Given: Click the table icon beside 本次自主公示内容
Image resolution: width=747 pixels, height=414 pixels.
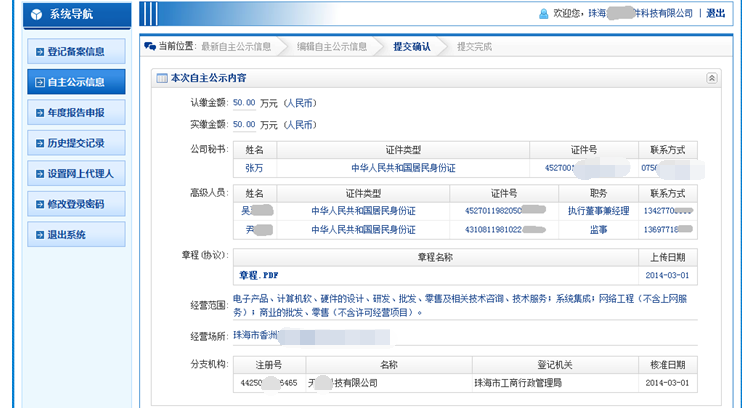Looking at the screenshot, I should [161, 78].
